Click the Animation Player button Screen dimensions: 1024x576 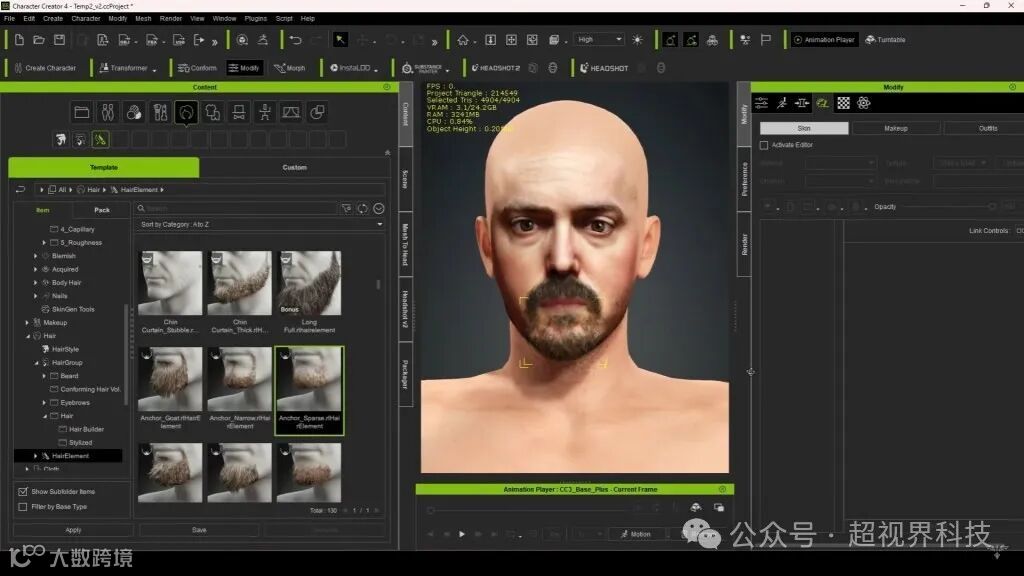click(x=824, y=40)
